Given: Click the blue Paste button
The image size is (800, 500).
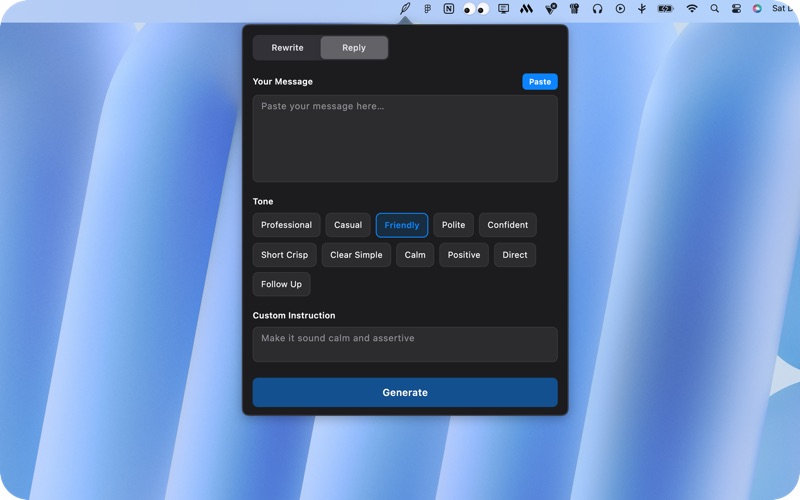Looking at the screenshot, I should tap(540, 82).
